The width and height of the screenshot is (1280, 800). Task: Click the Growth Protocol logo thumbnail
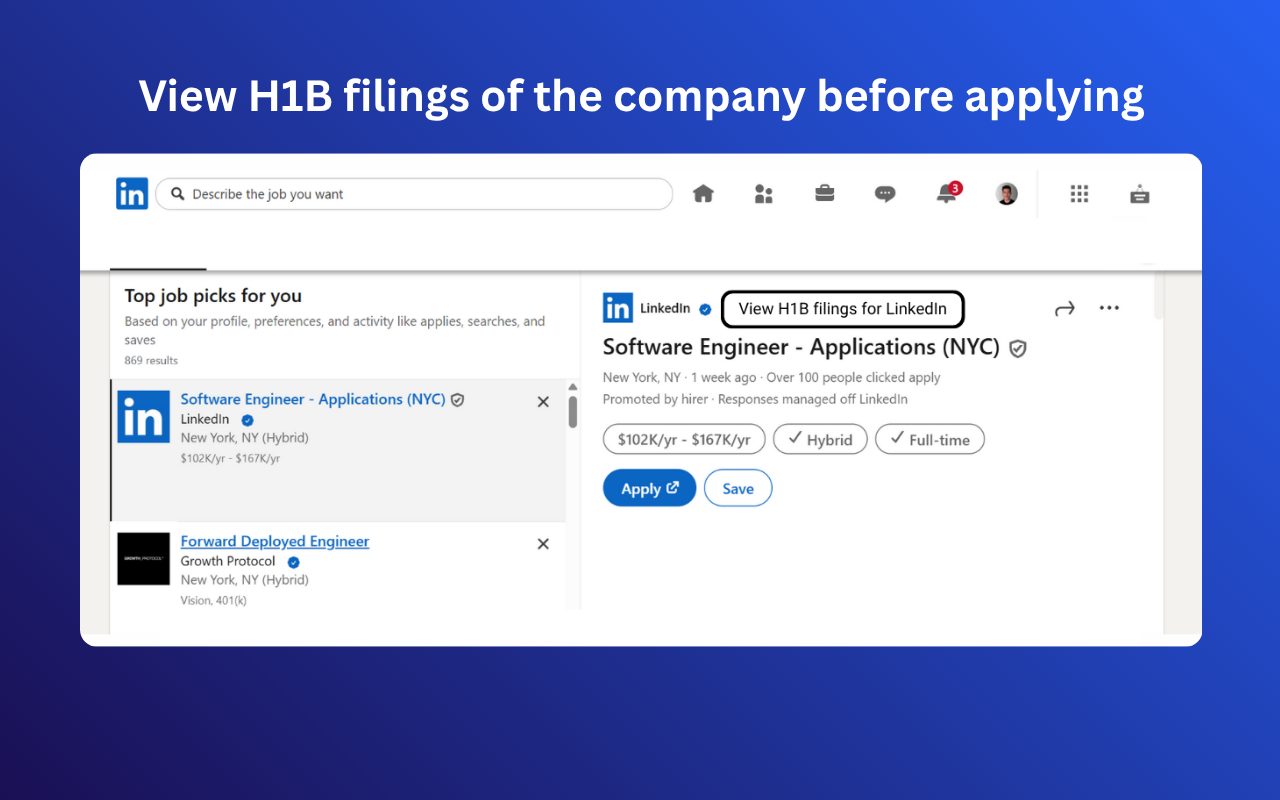[143, 559]
